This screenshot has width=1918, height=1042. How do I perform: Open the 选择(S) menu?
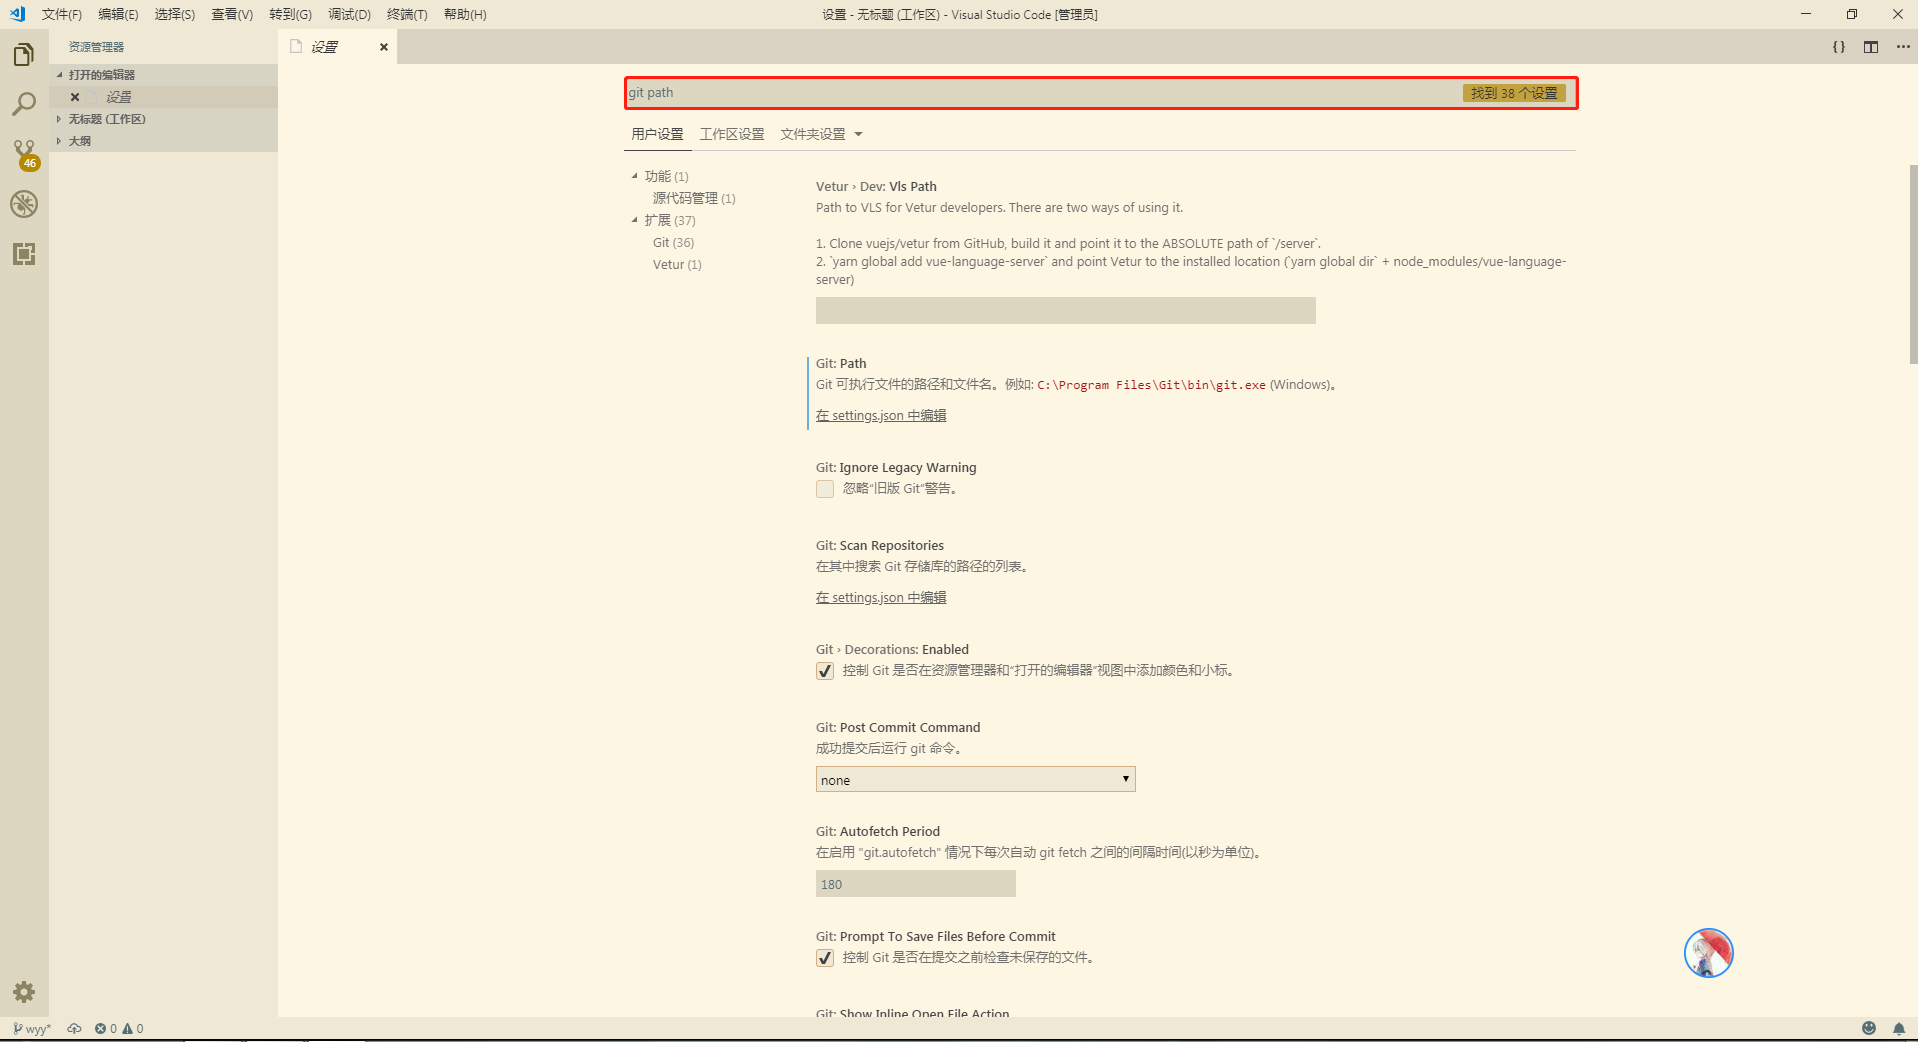(175, 14)
